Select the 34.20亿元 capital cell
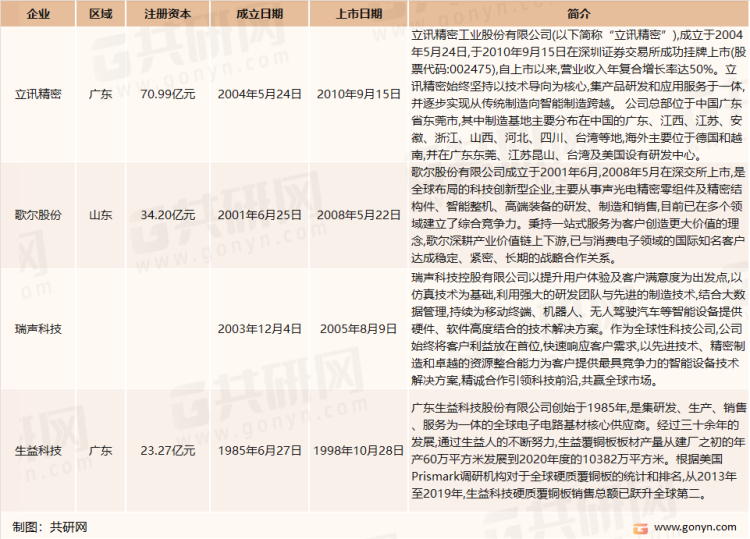This screenshot has width=750, height=539. click(x=167, y=215)
